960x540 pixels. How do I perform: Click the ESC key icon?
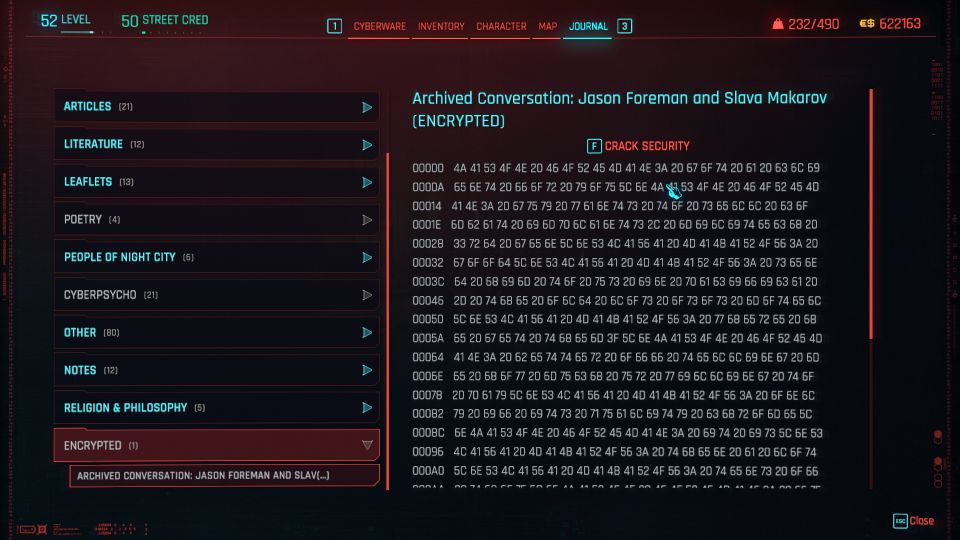pos(900,521)
